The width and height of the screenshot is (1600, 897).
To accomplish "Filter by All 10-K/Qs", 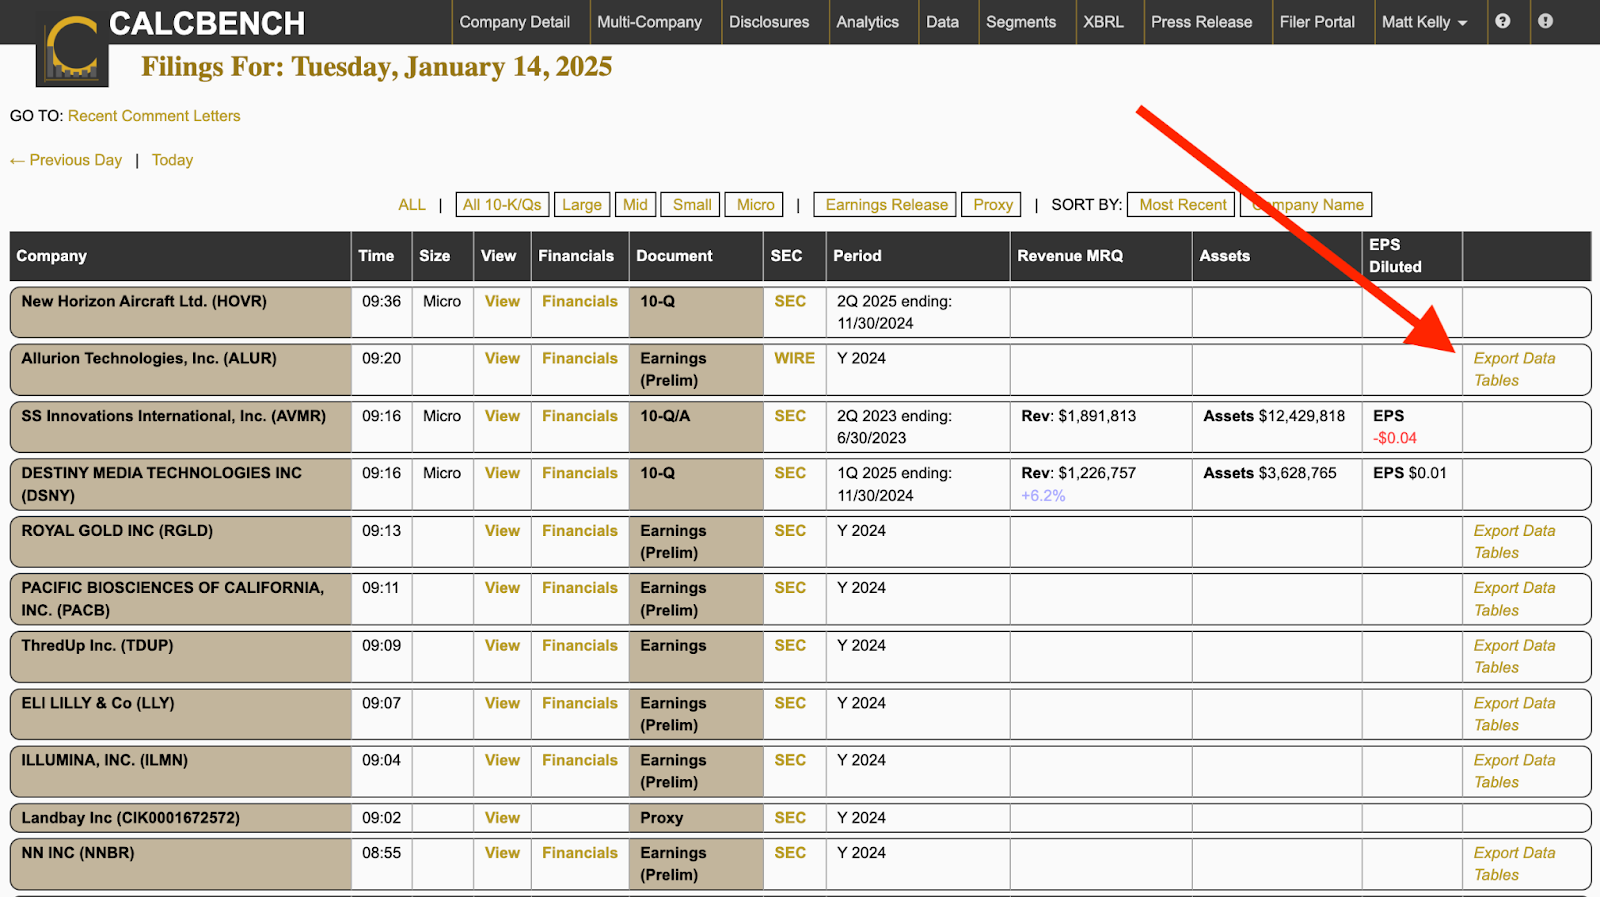I will click(502, 205).
